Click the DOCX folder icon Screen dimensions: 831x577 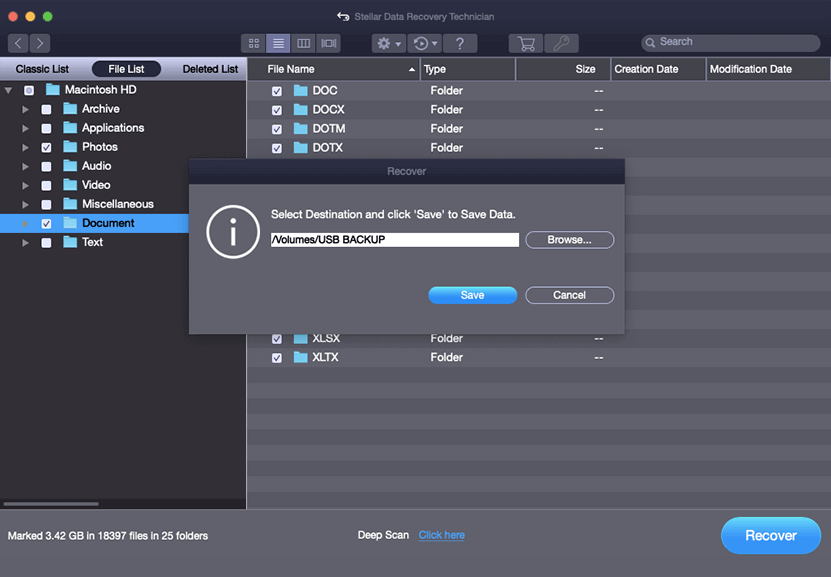point(300,110)
